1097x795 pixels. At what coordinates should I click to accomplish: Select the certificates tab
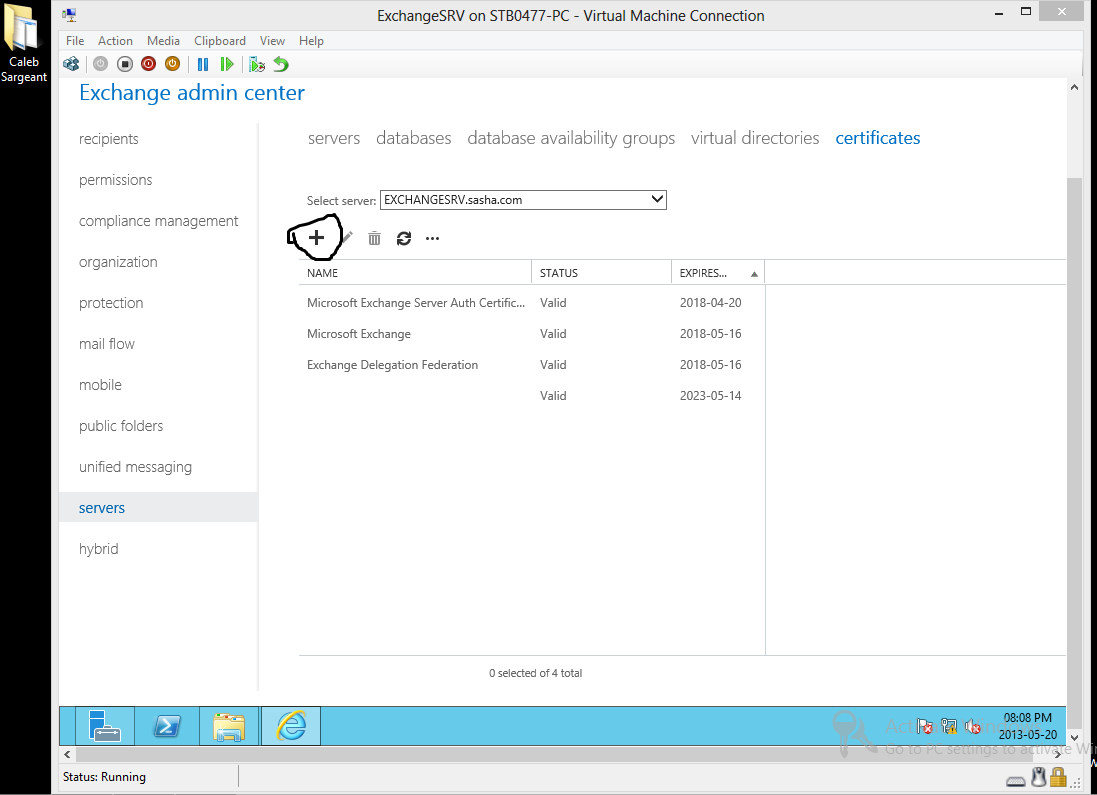[x=877, y=138]
